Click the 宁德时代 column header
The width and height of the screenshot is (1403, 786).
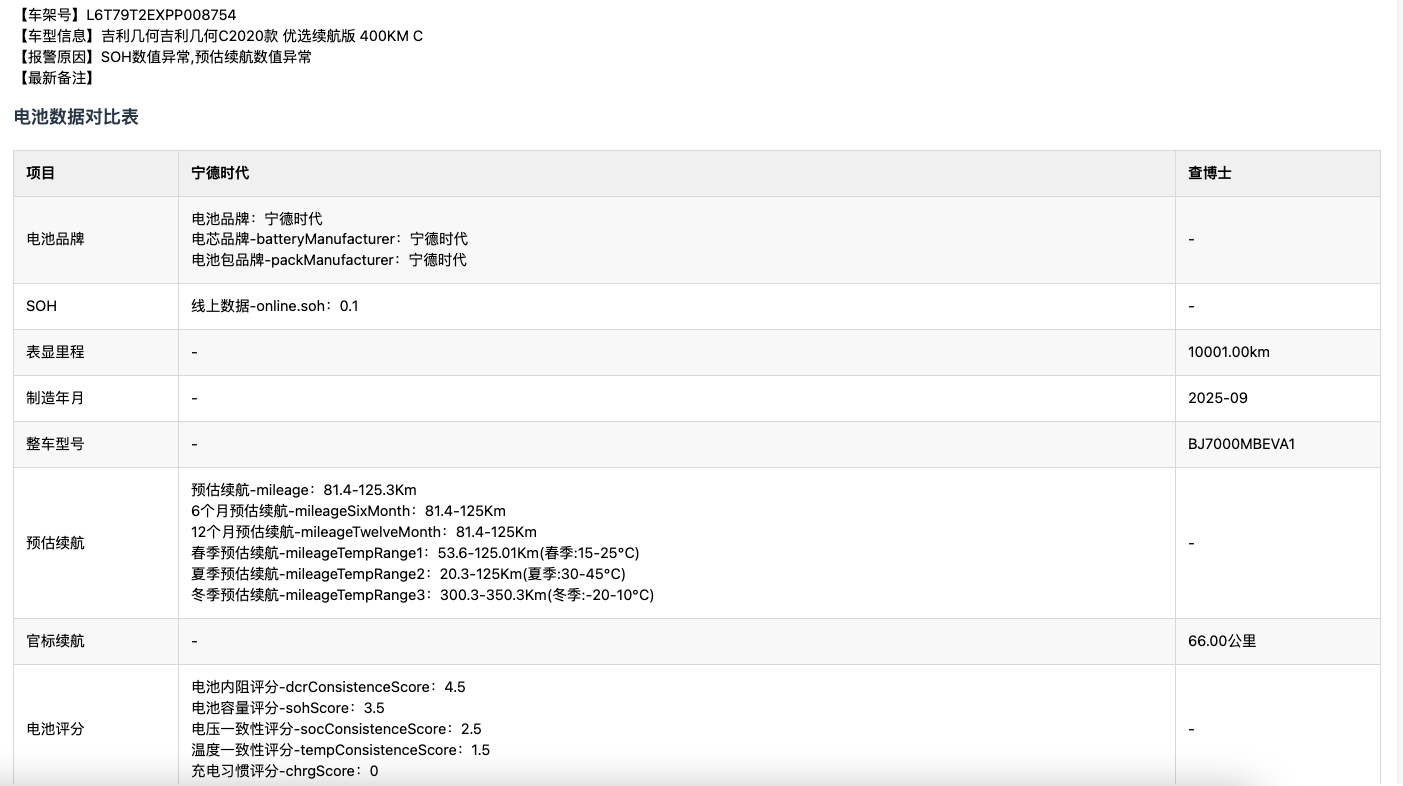[220, 173]
